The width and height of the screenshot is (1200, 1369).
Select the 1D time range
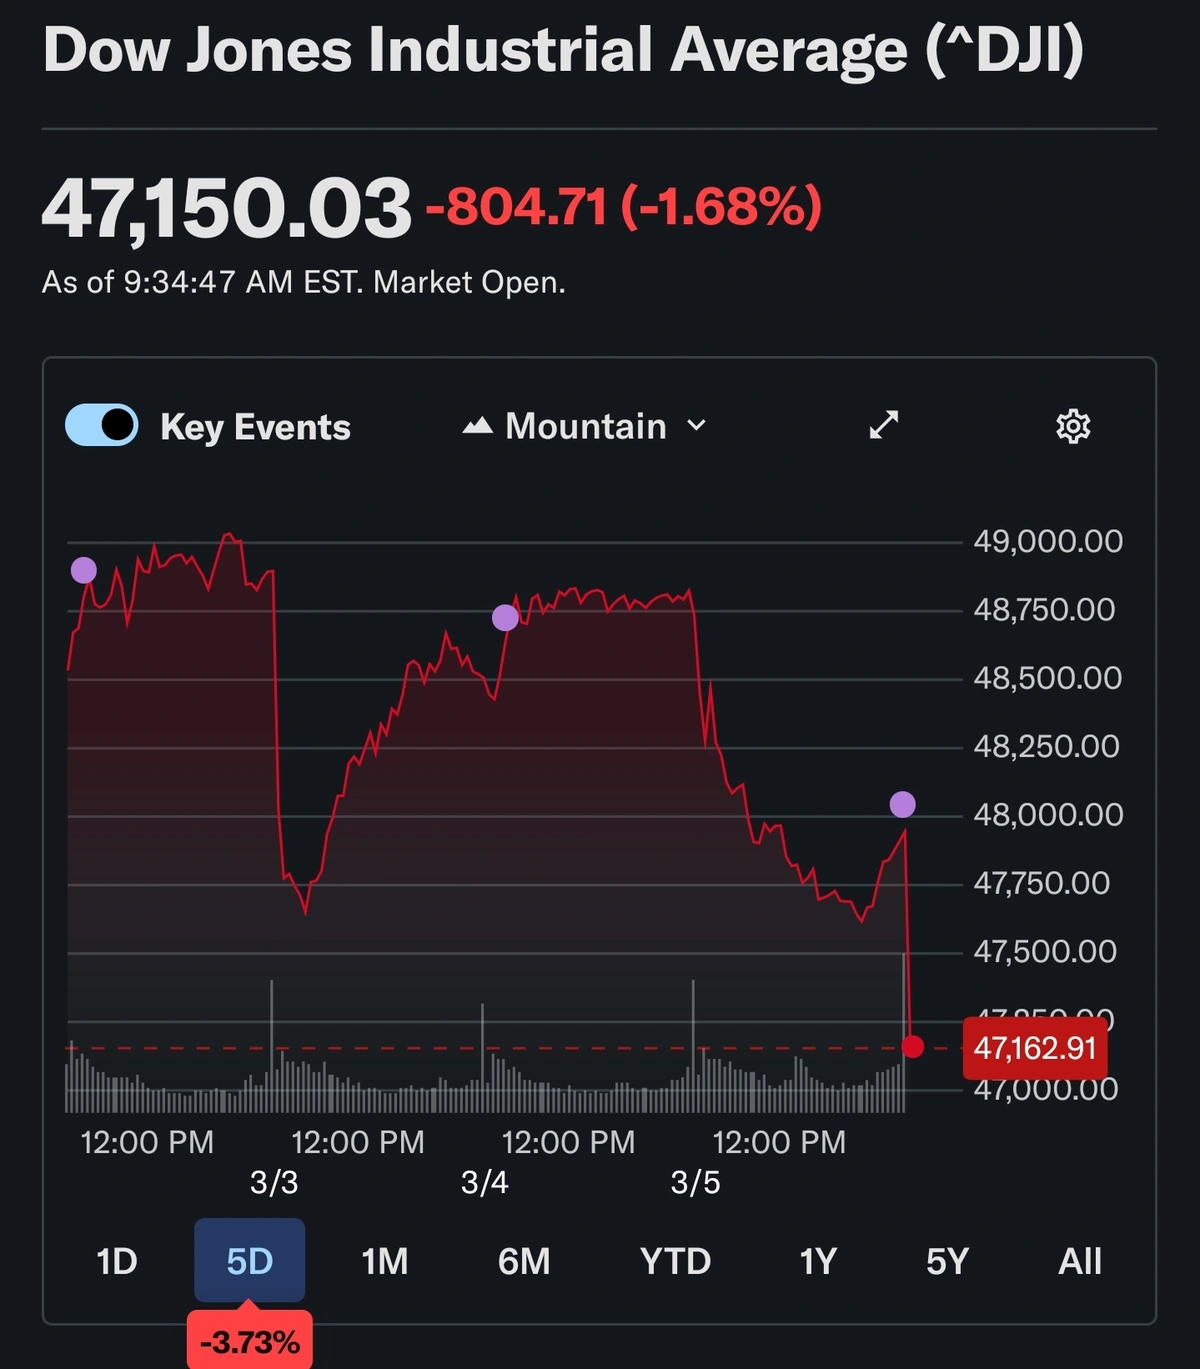pos(117,1261)
